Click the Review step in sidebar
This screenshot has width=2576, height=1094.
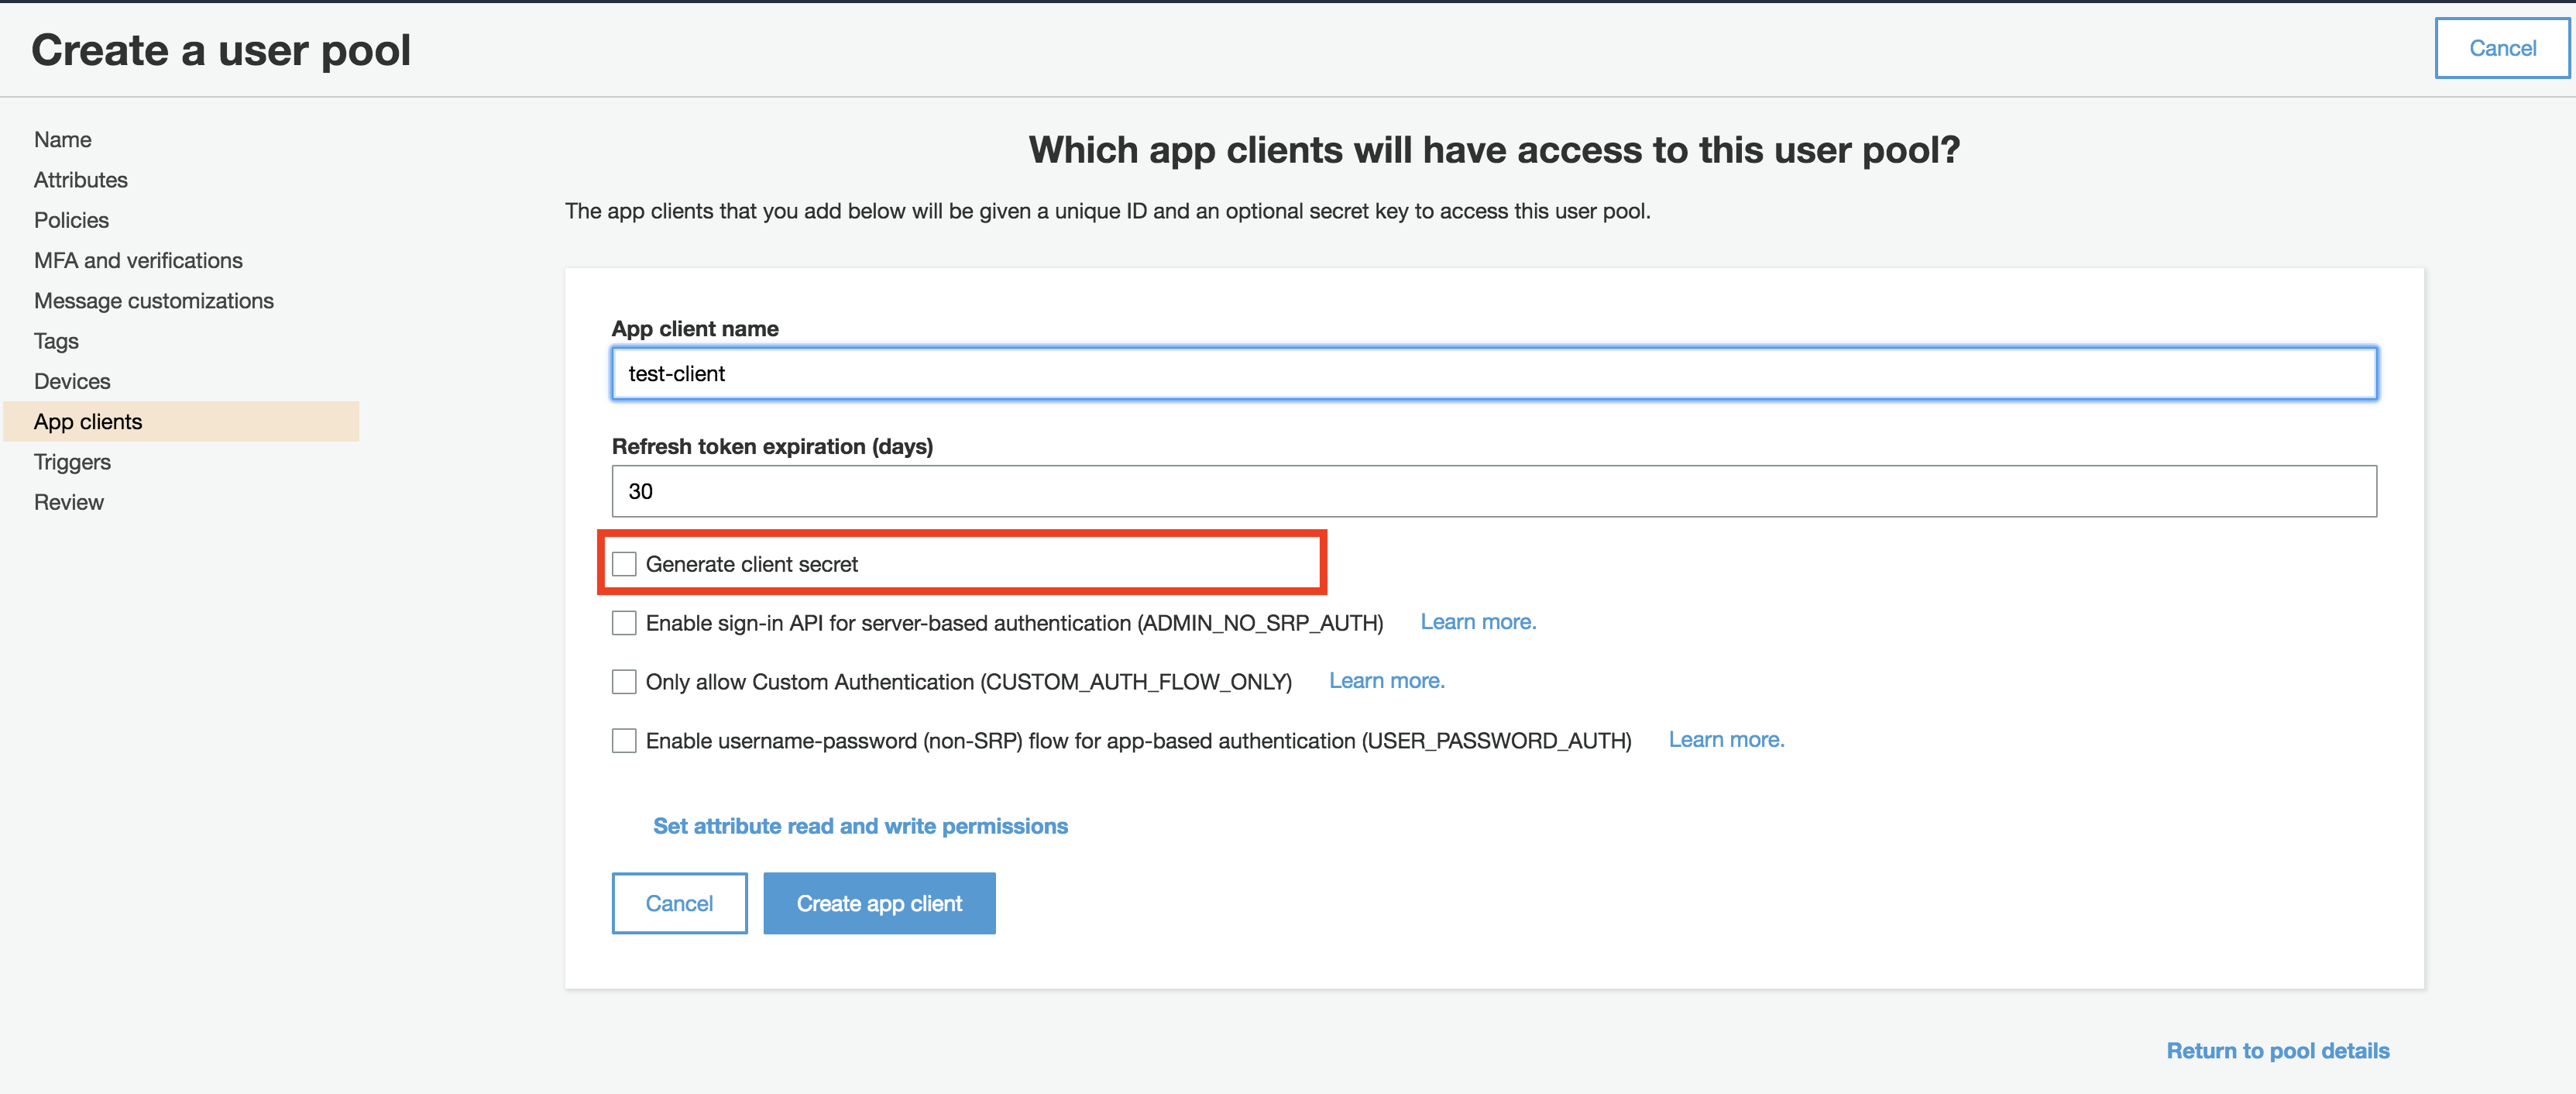69,501
